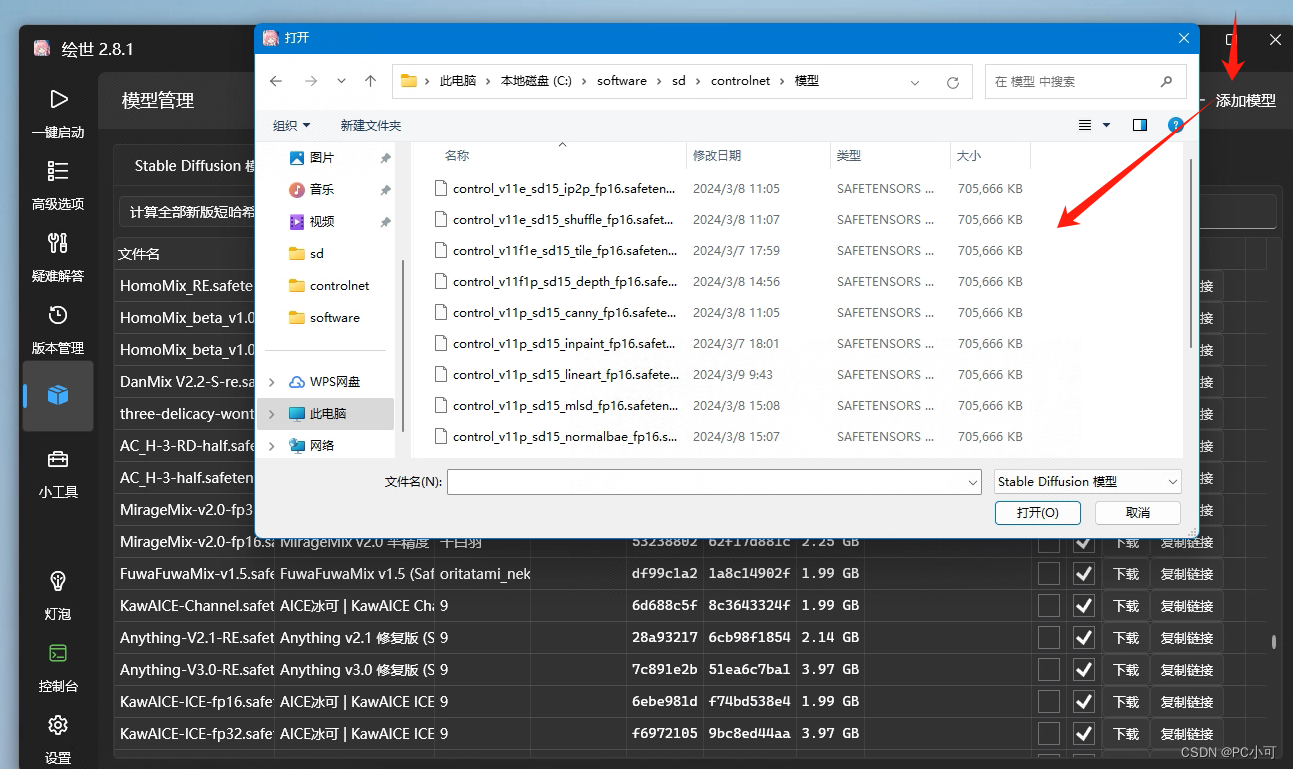Open 疑难解答 troubleshooting in sidebar
This screenshot has height=769, width=1293.
pyautogui.click(x=58, y=257)
